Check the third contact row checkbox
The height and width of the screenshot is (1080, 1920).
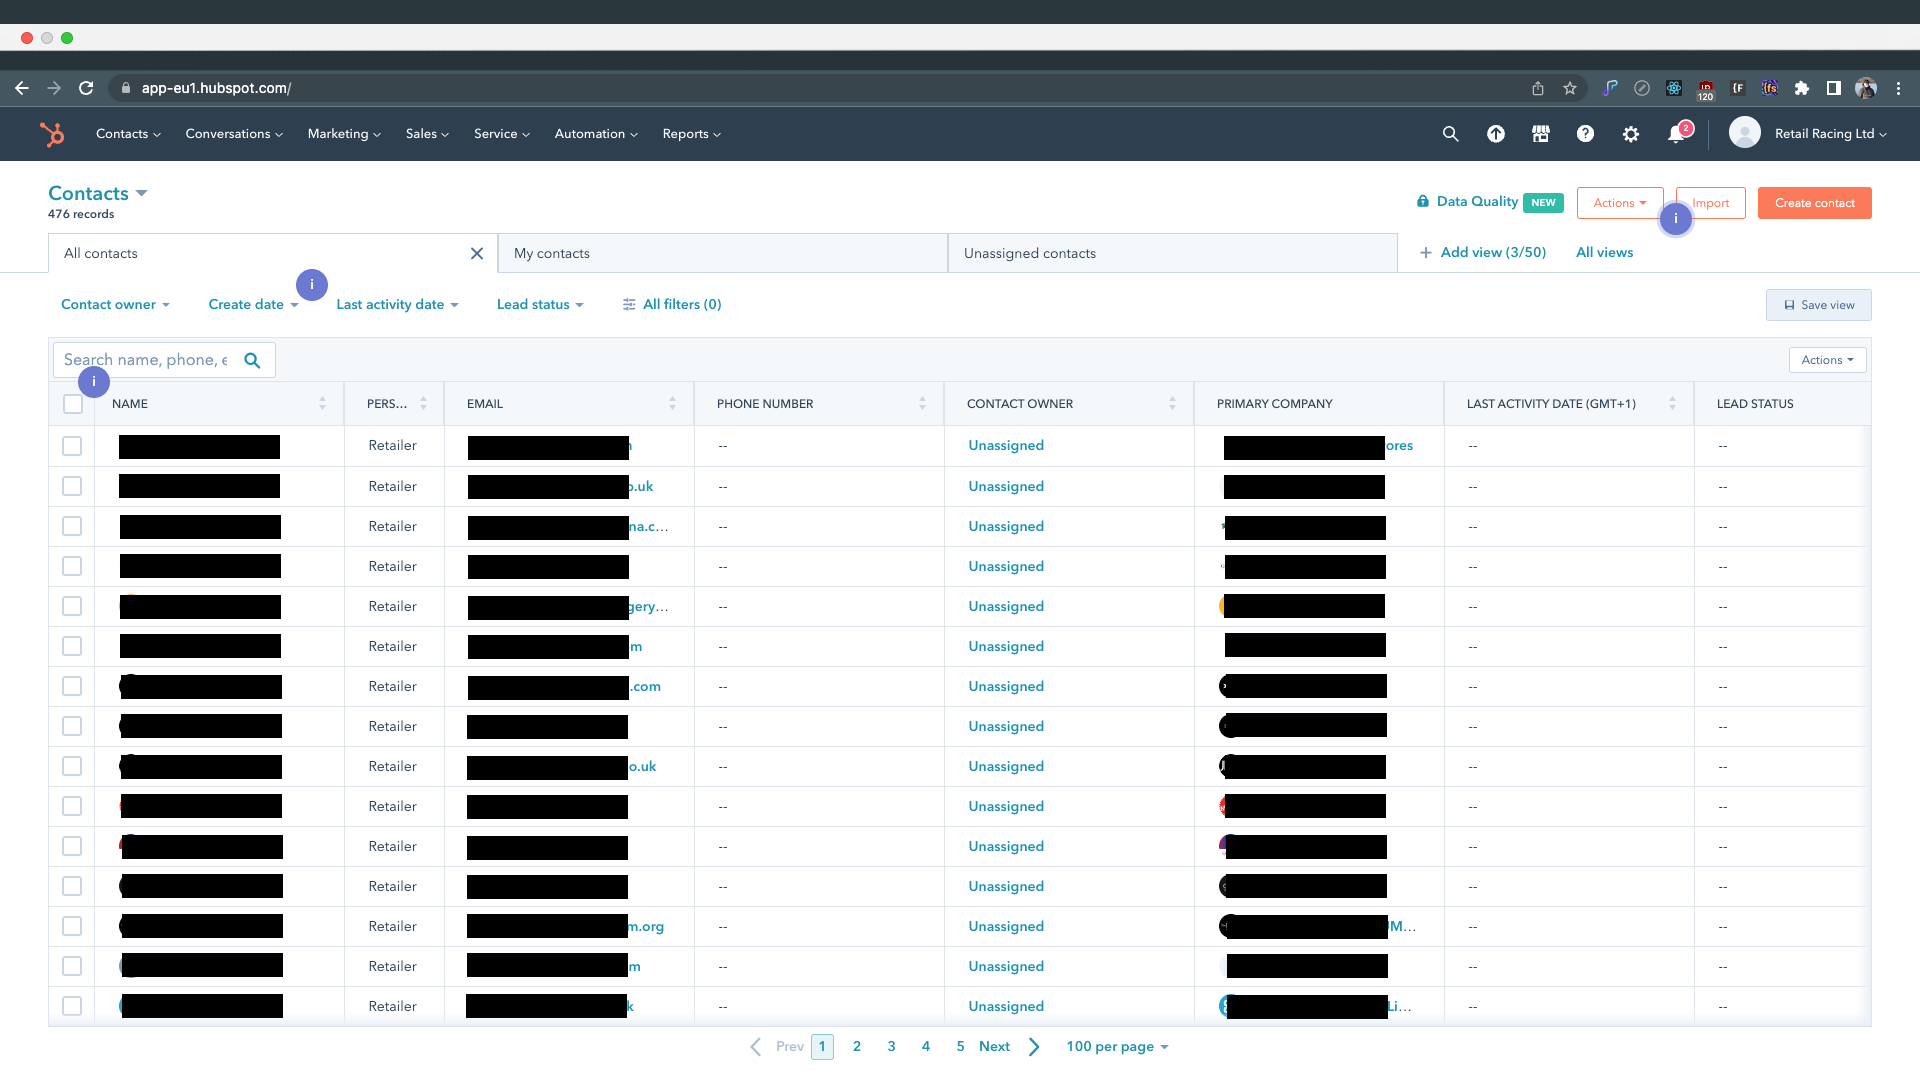coord(72,526)
